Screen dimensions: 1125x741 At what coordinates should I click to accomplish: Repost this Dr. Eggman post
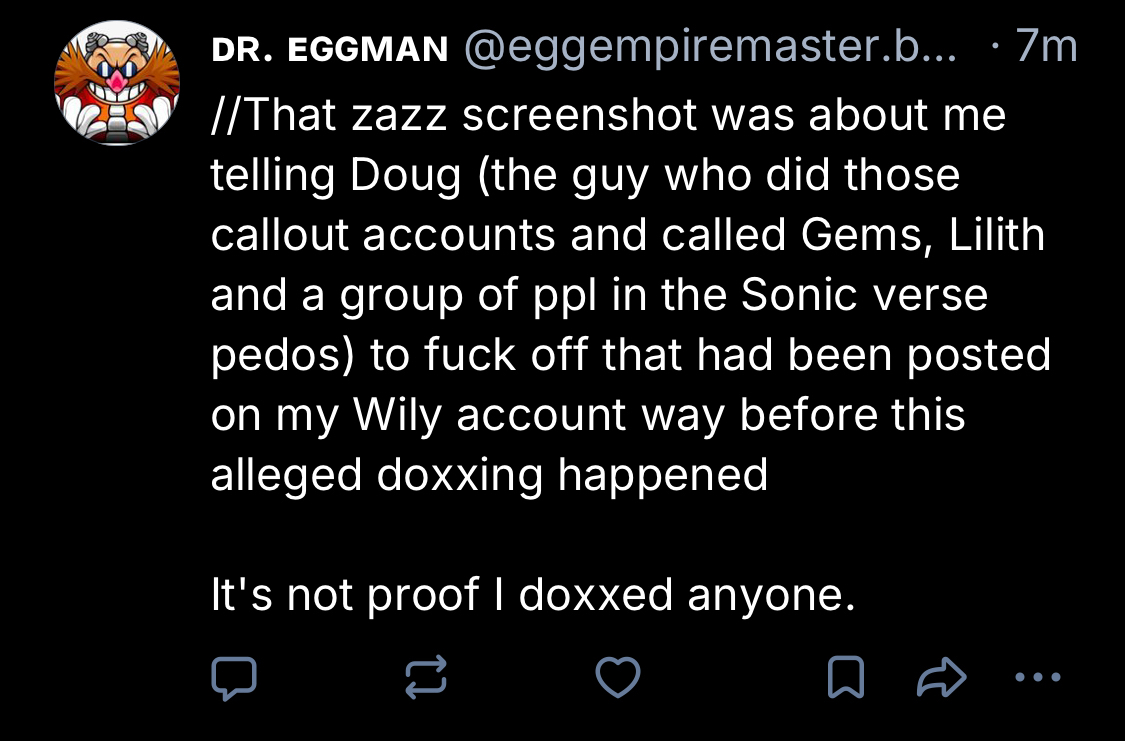coord(425,679)
